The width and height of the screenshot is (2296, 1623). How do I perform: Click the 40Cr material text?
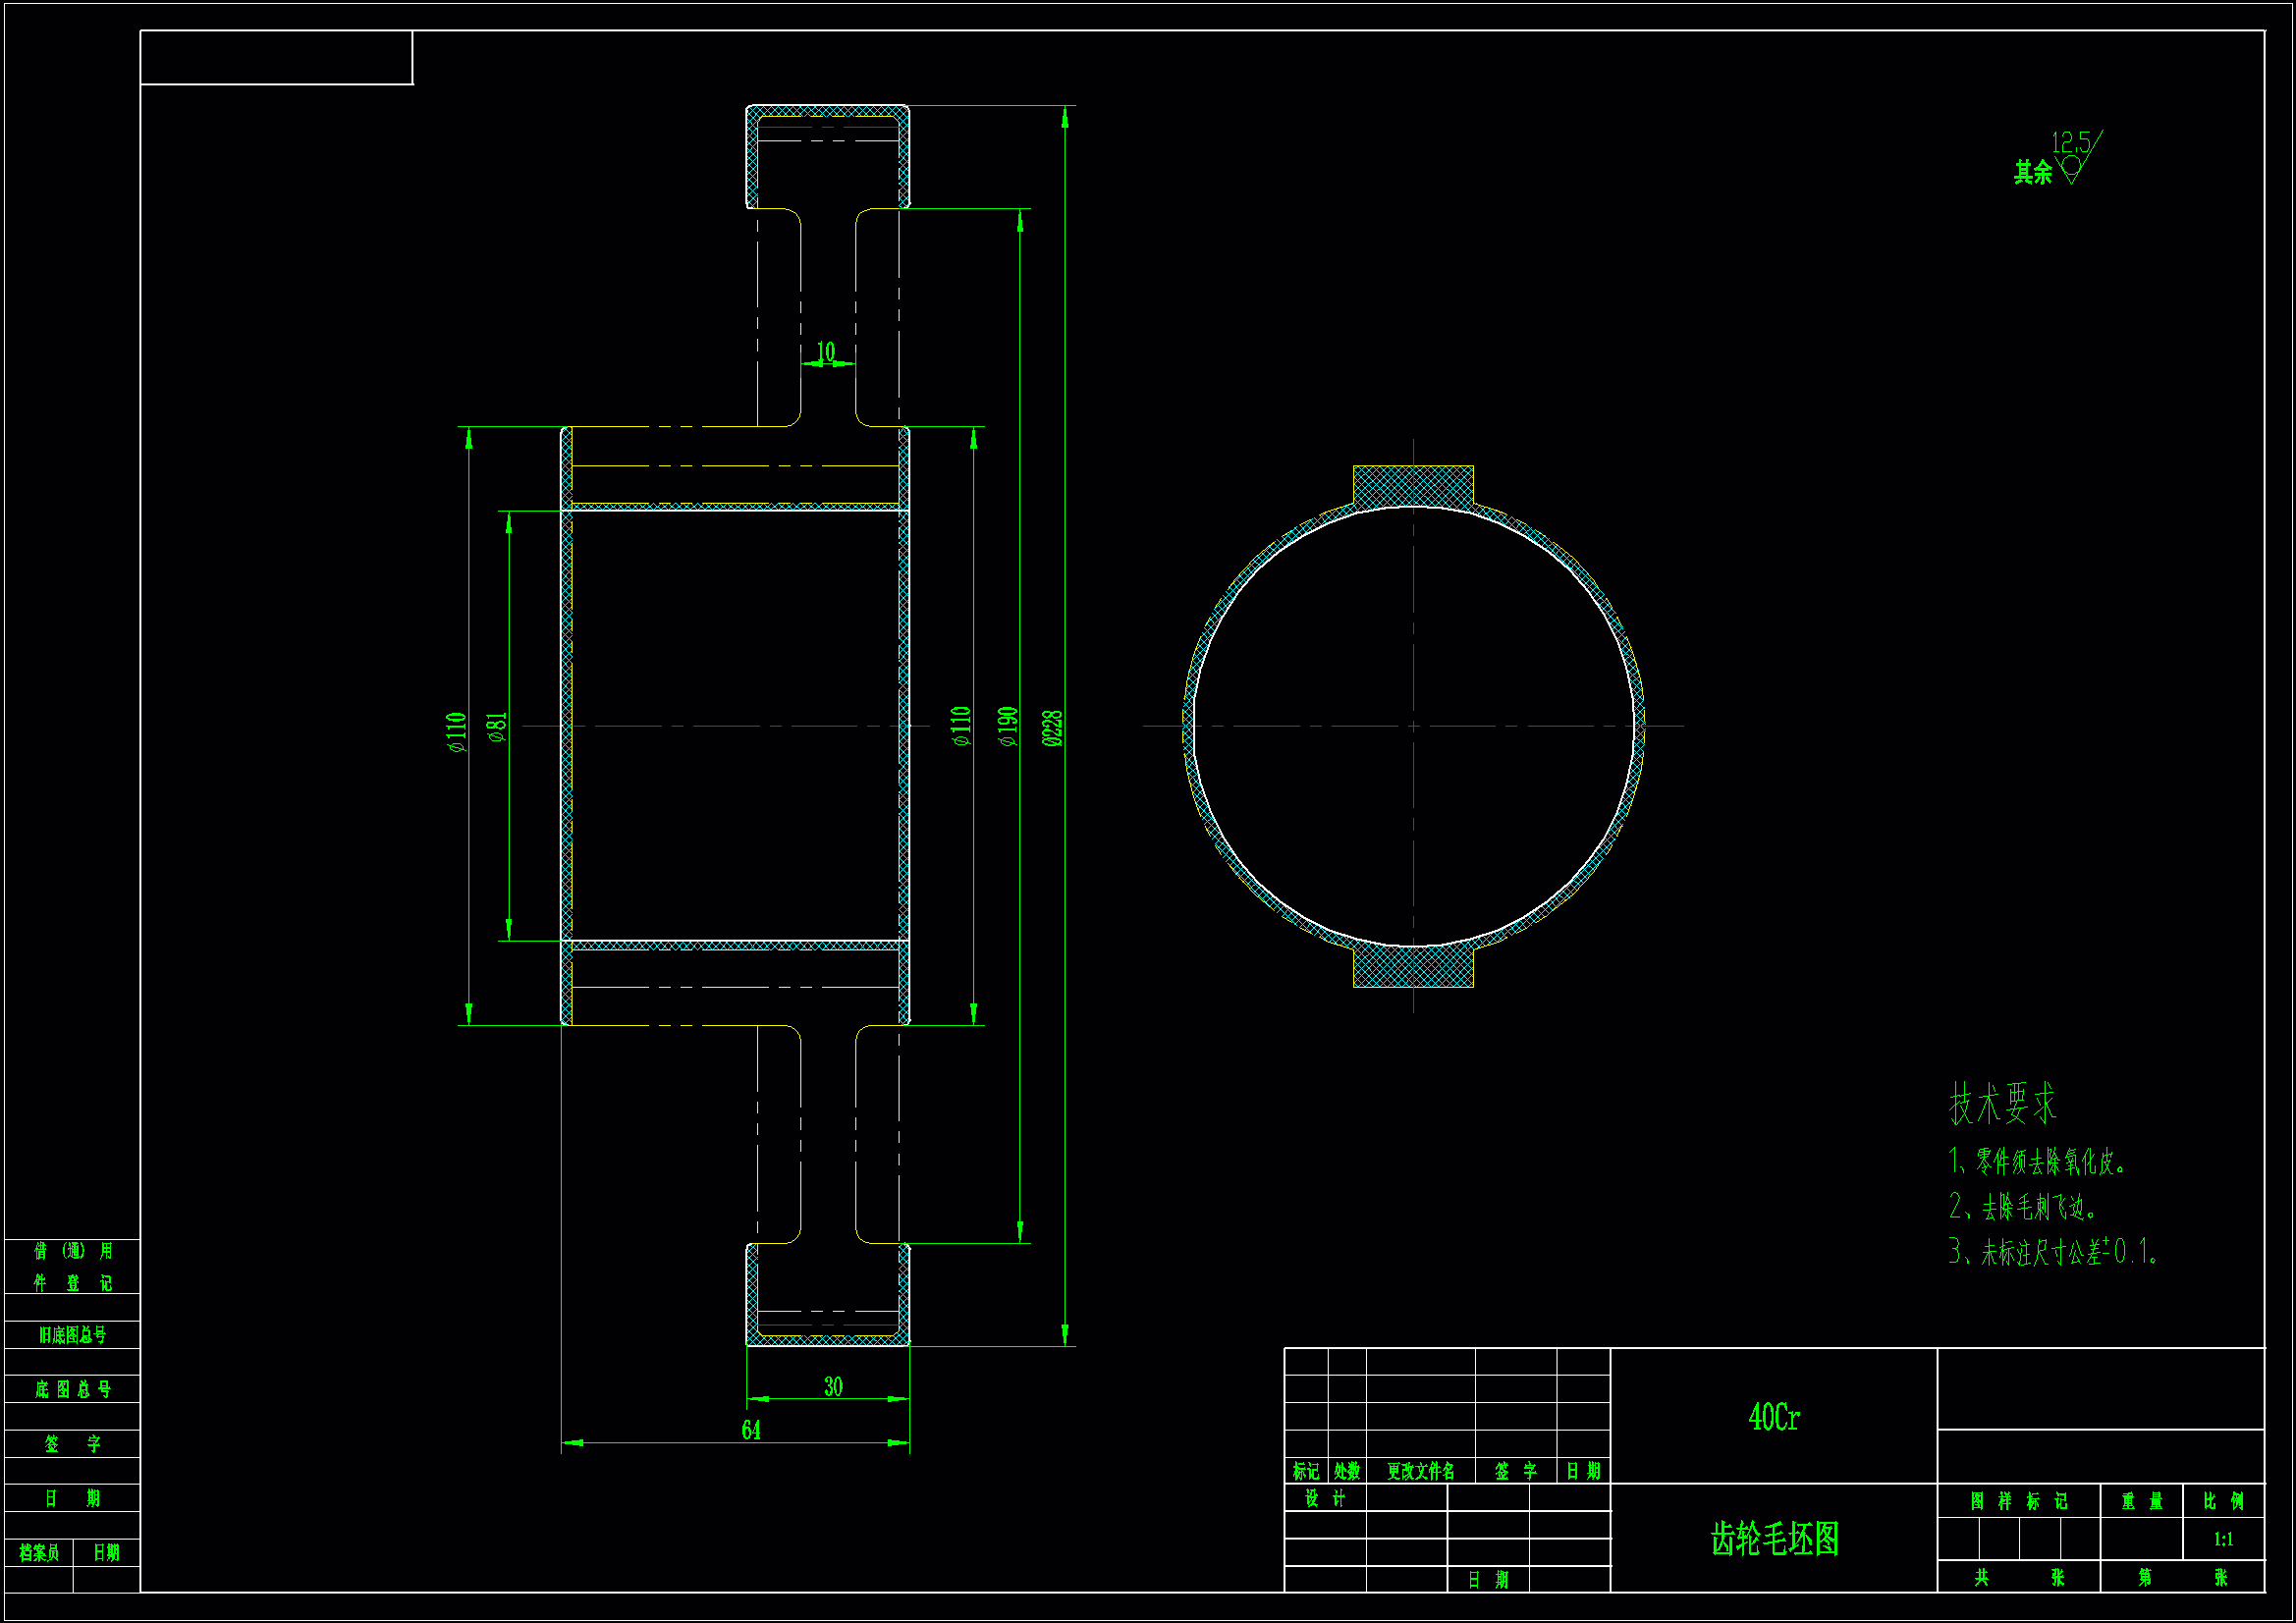[1774, 1417]
